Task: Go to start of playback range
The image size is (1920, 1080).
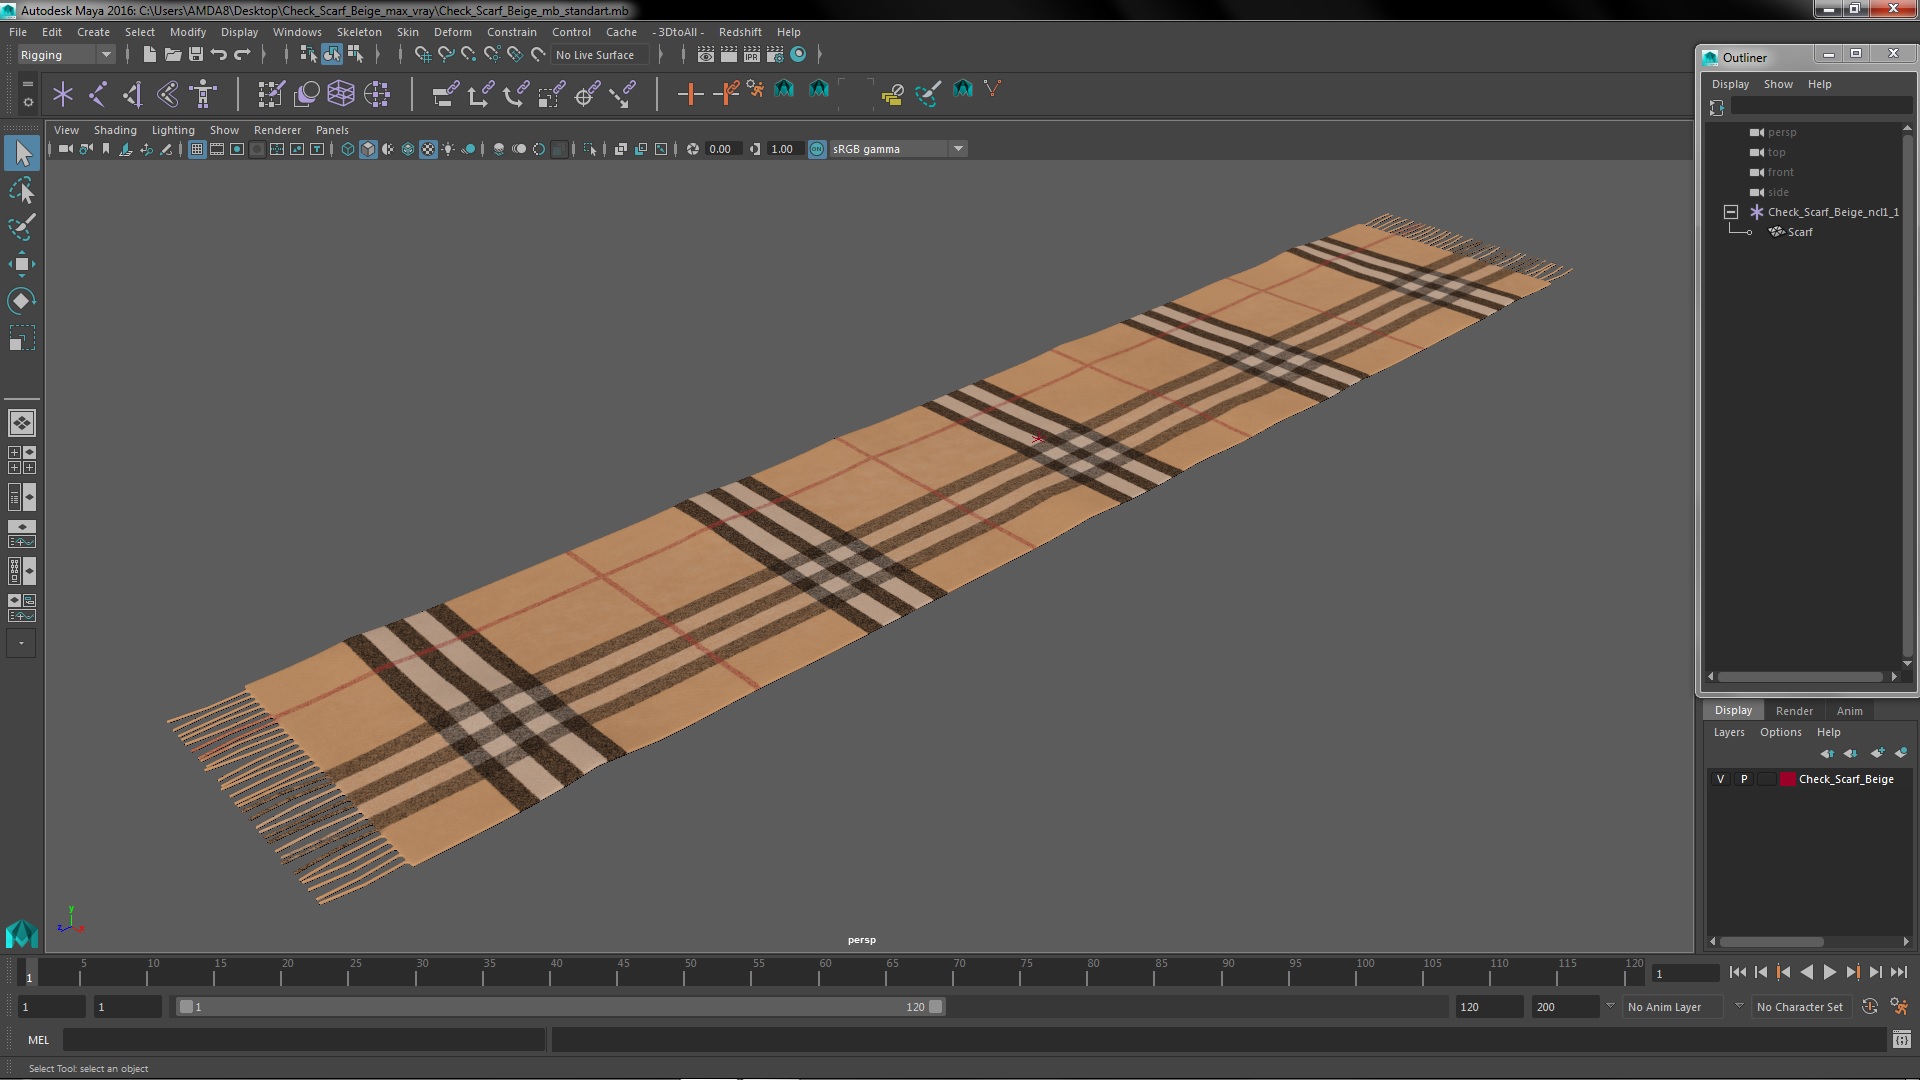Action: pos(1738,972)
